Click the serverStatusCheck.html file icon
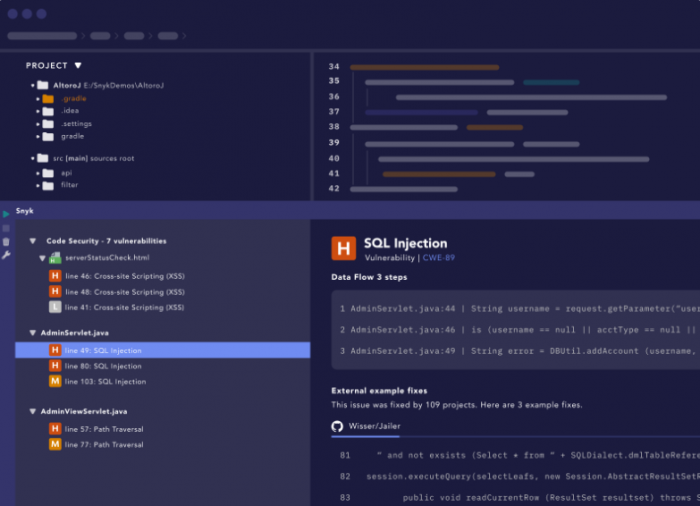 pos(55,258)
